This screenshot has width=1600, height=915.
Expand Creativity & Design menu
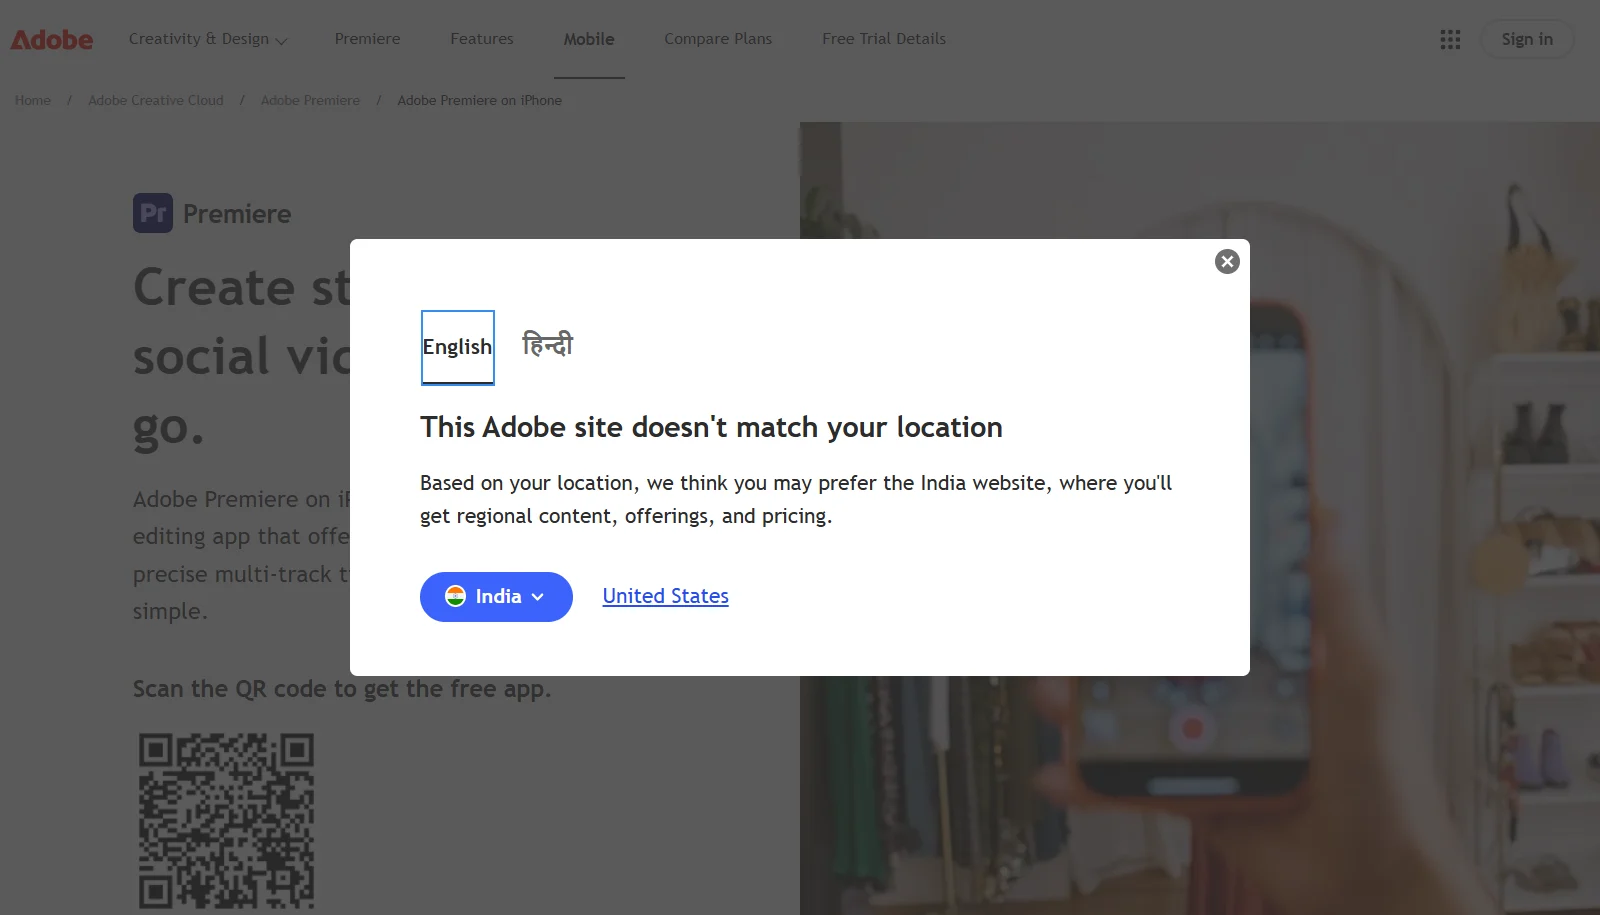(x=208, y=39)
